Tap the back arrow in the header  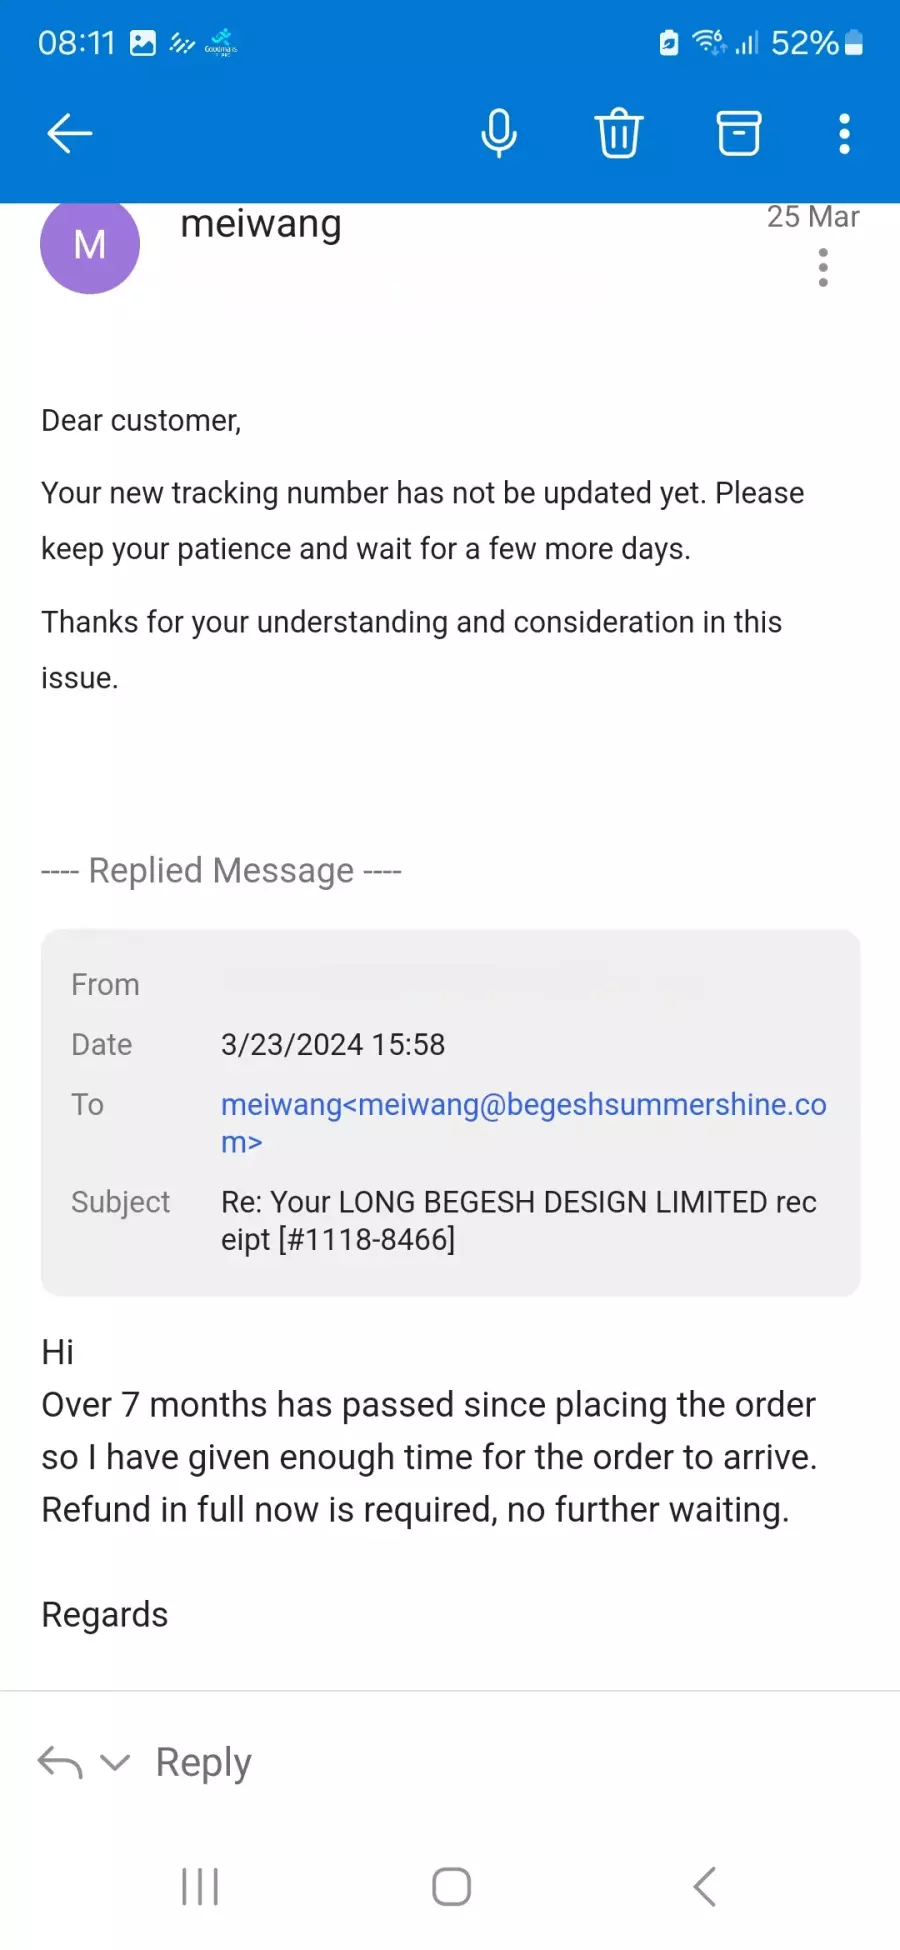click(x=70, y=133)
